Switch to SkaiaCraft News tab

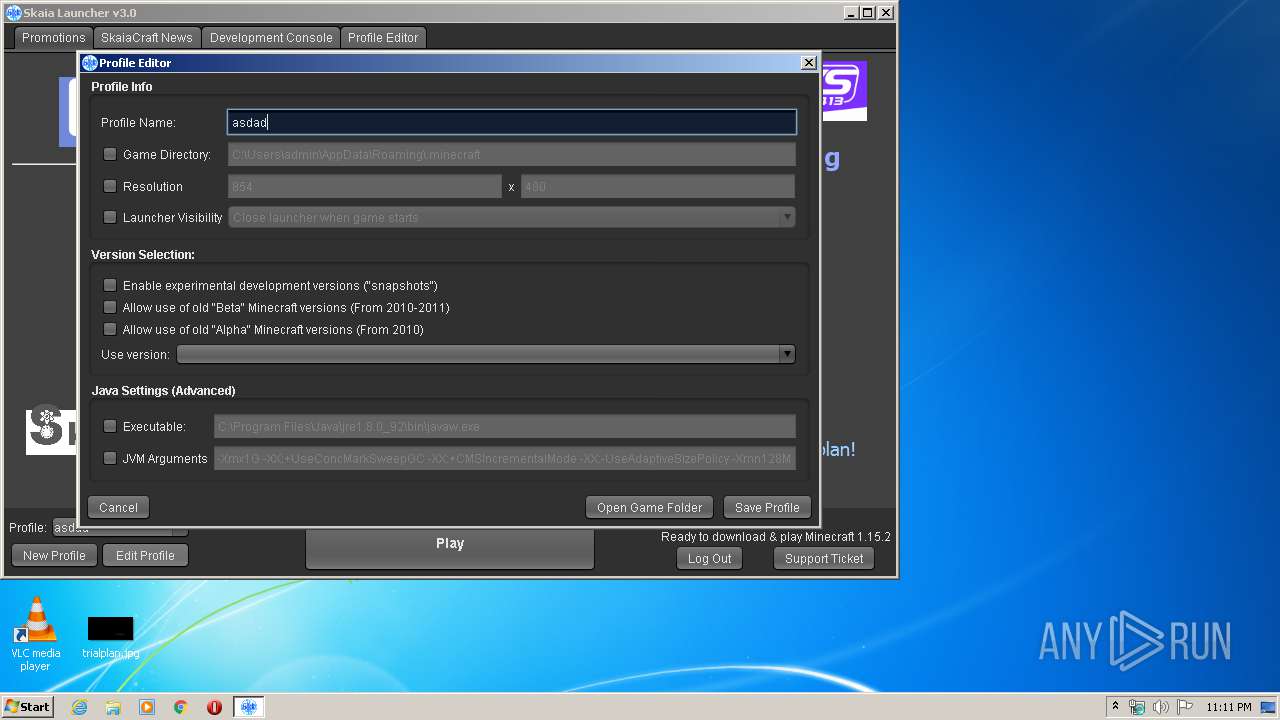(147, 38)
